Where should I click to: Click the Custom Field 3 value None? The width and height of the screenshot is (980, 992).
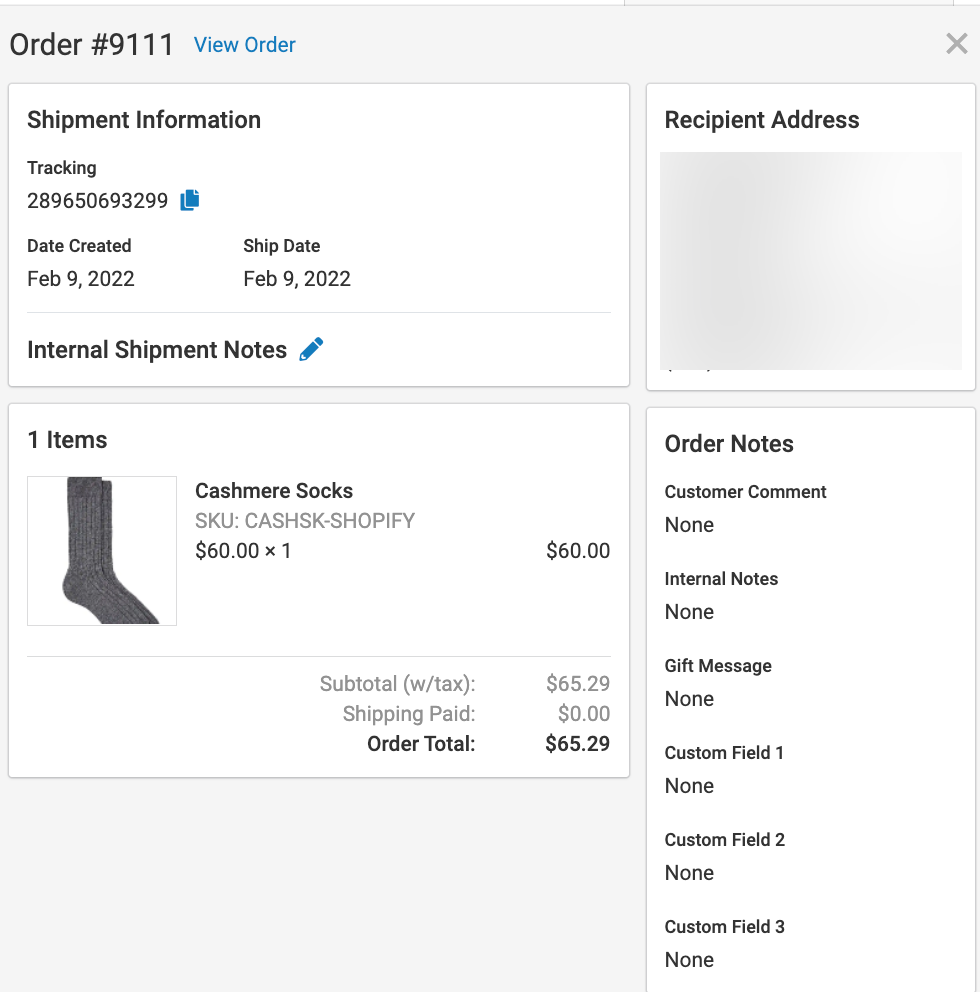point(689,960)
